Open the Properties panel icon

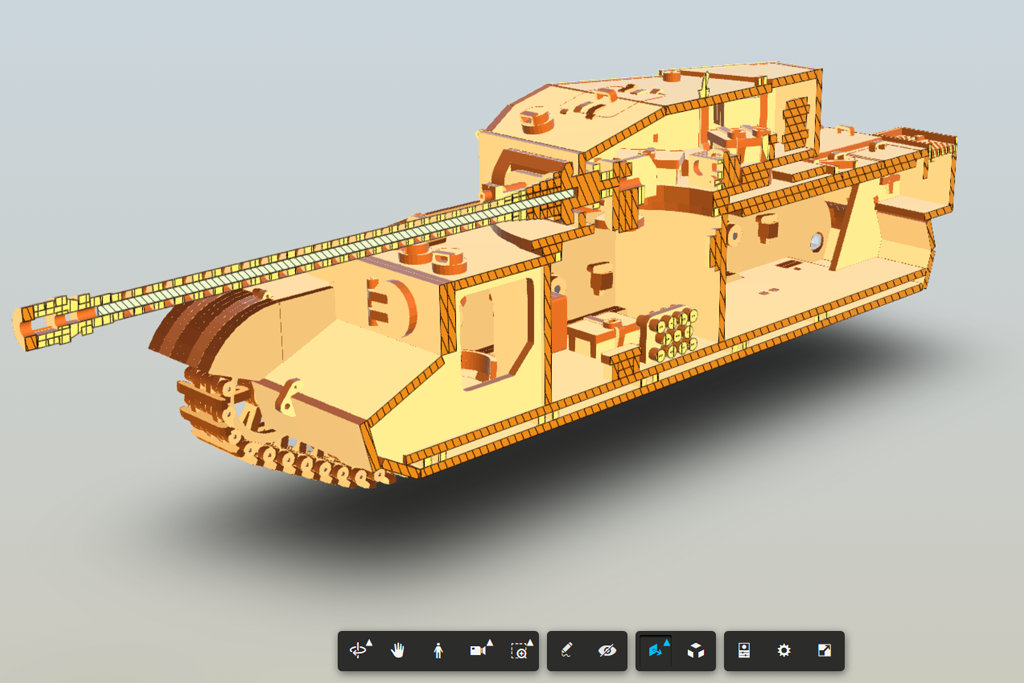click(x=744, y=650)
